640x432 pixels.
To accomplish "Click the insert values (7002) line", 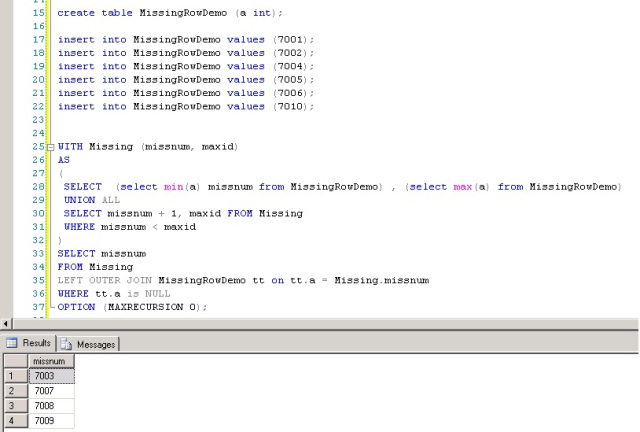I will (186, 53).
